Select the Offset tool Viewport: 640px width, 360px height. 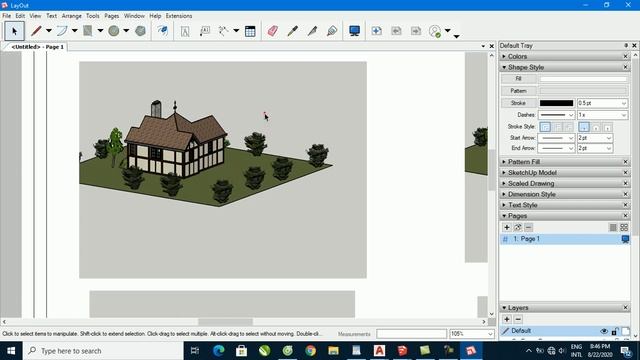[x=162, y=31]
